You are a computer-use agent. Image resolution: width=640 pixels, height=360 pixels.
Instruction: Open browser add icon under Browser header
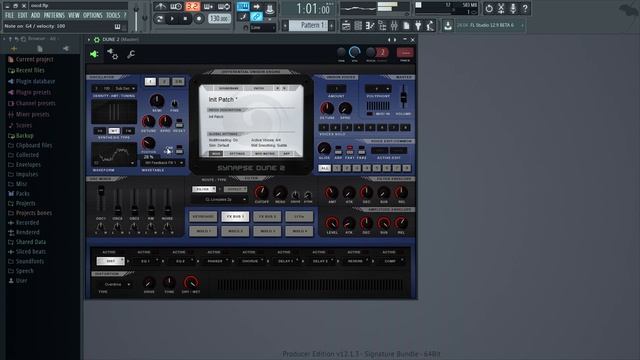click(x=14, y=49)
